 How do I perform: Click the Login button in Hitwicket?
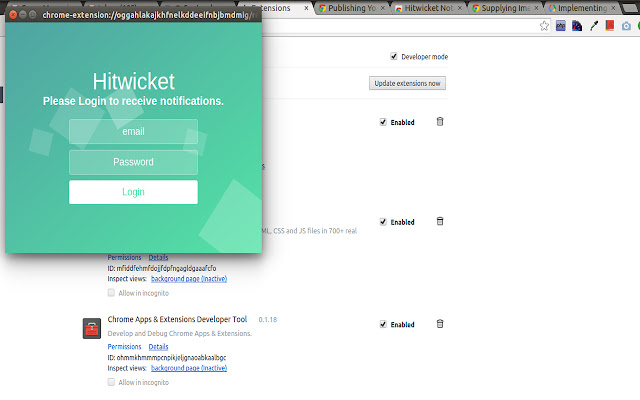133,192
